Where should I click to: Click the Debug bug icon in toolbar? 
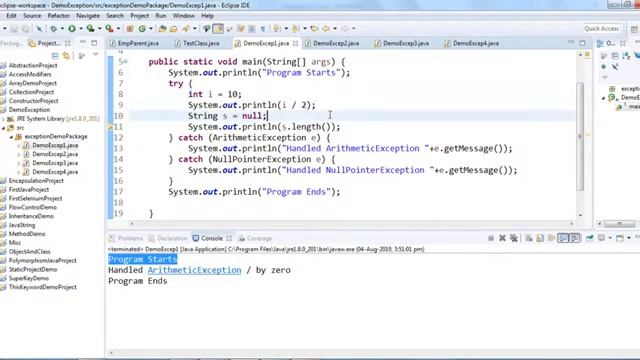tap(54, 29)
